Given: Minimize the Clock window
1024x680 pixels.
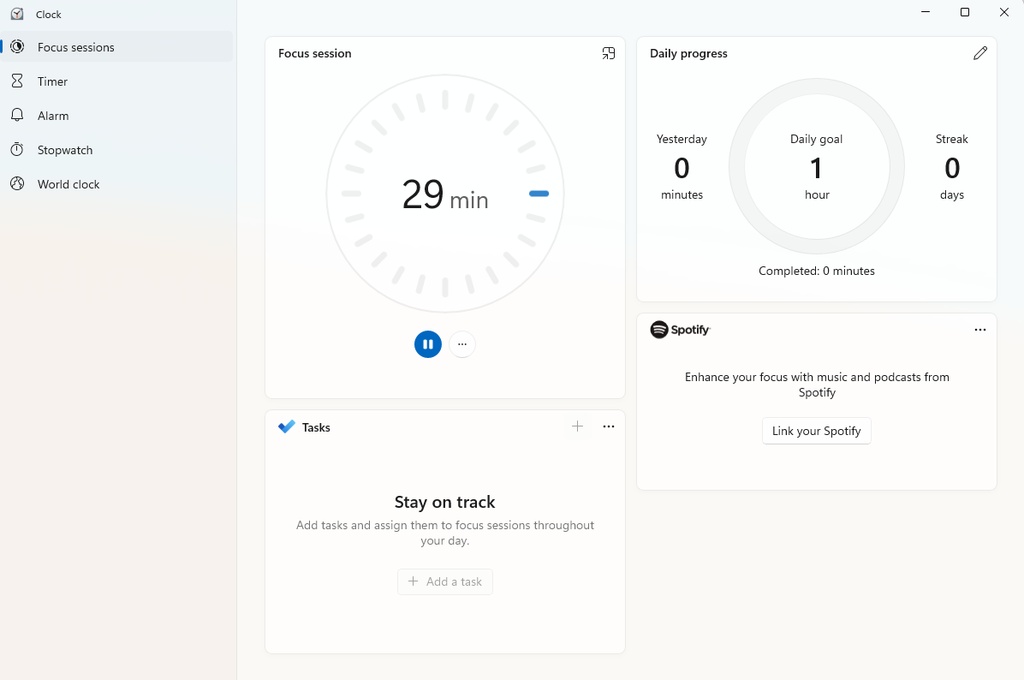Looking at the screenshot, I should [925, 12].
